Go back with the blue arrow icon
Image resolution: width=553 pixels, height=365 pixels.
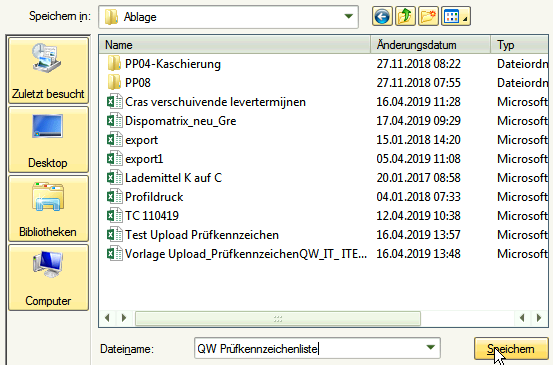coord(382,16)
